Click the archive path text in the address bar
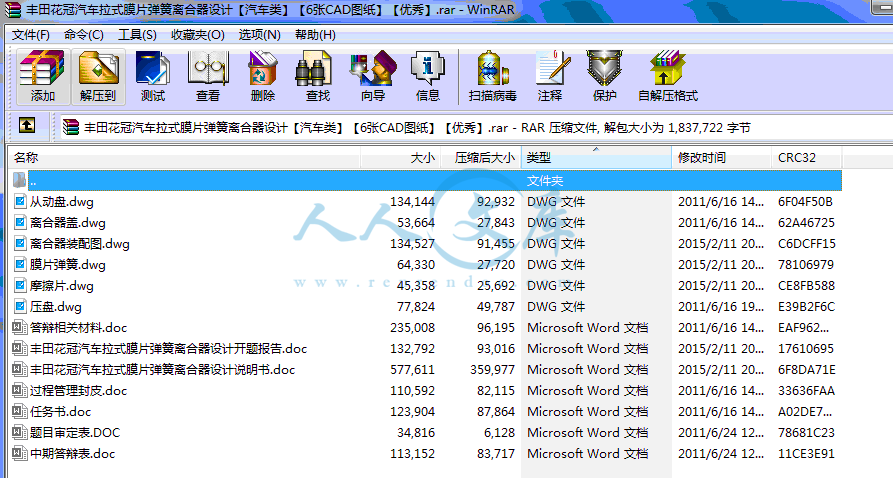The image size is (893, 478). point(417,128)
